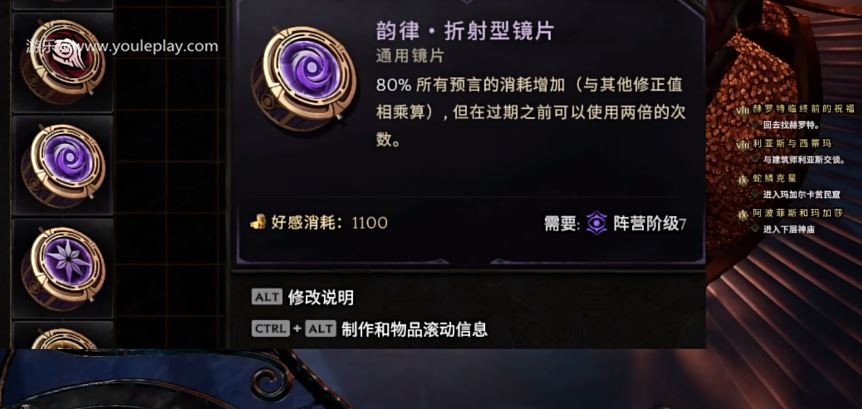Click objective 回去找赫罗特

pos(792,125)
